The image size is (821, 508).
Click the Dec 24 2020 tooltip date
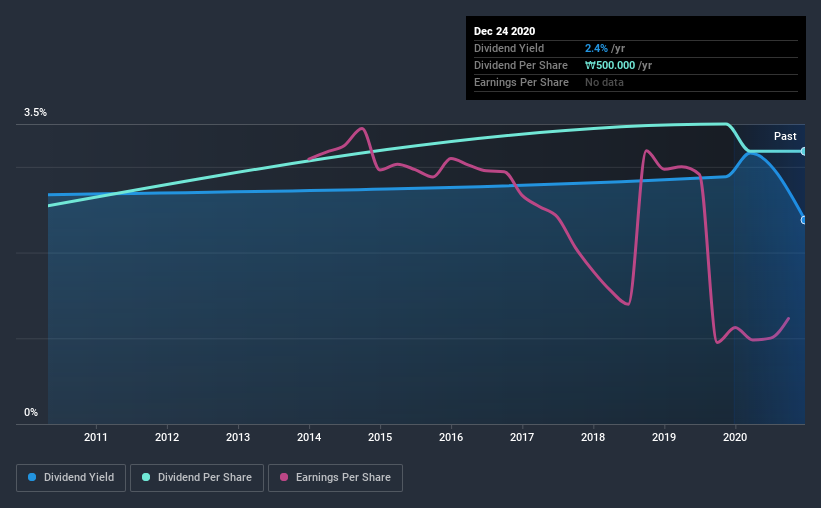(x=504, y=31)
